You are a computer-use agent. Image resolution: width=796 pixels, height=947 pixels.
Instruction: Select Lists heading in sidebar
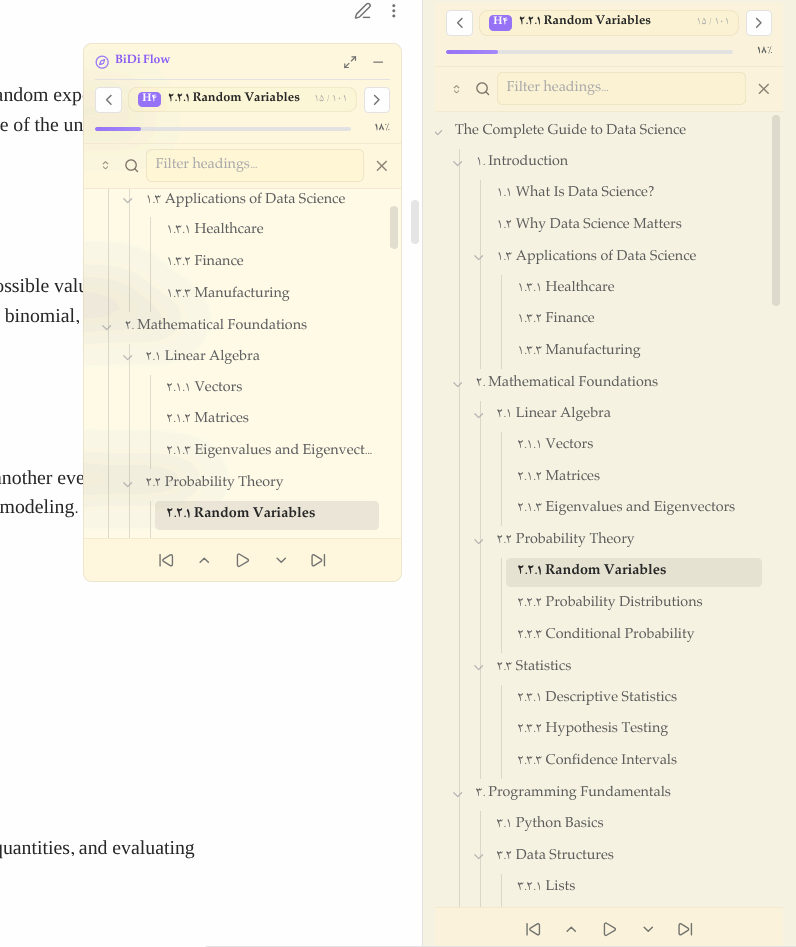click(x=547, y=885)
